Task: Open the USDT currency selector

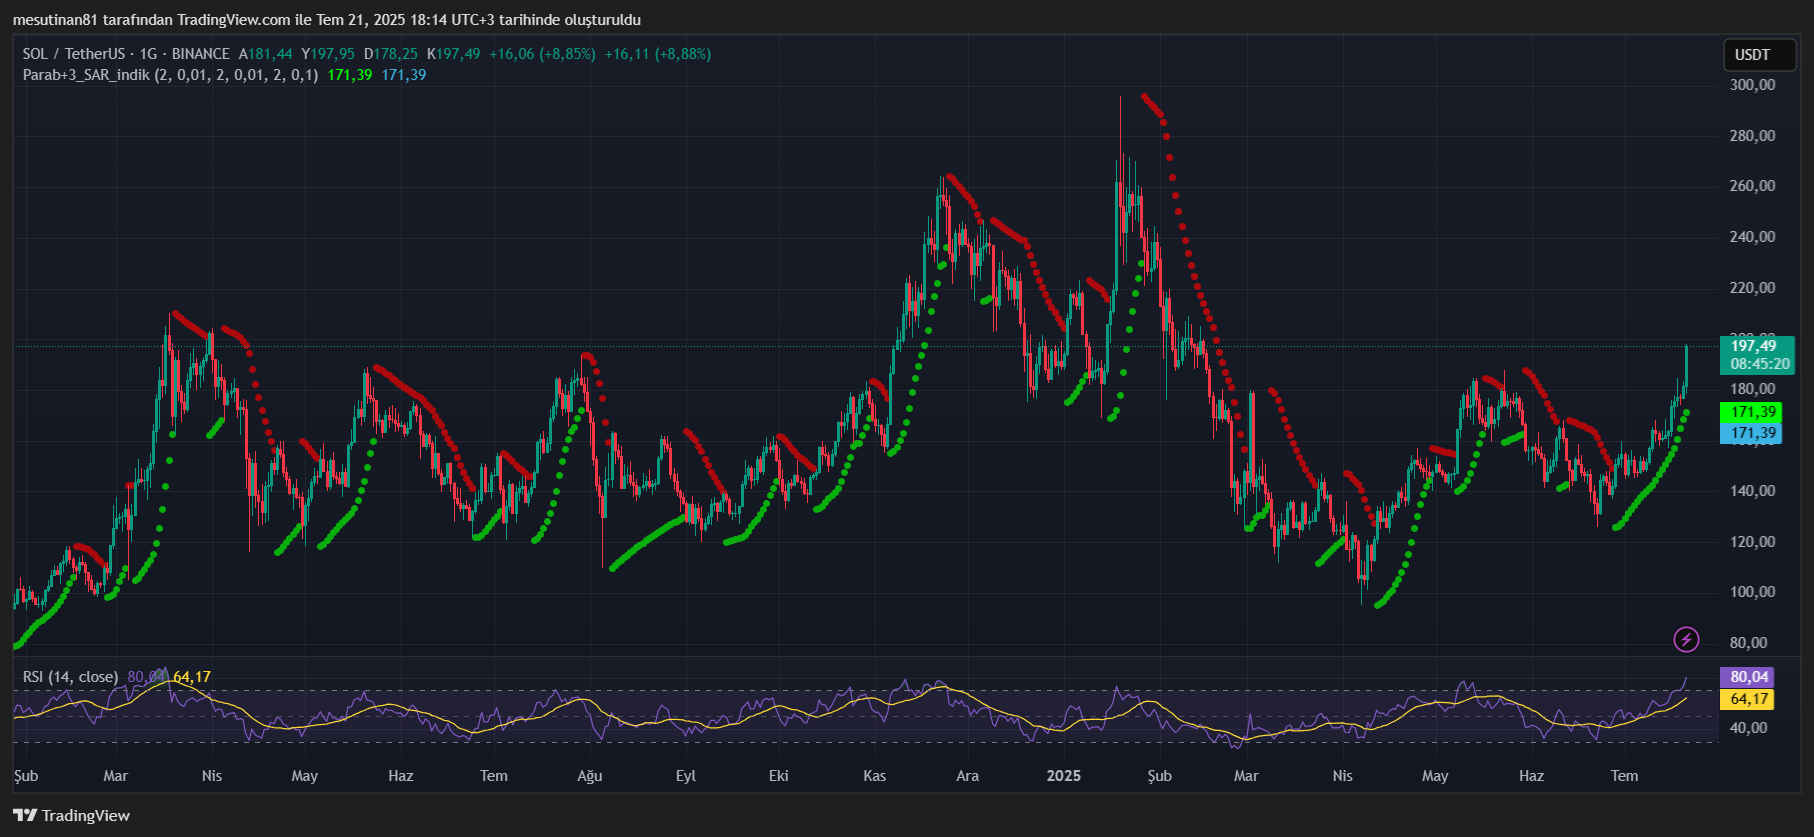Action: pyautogui.click(x=1759, y=55)
